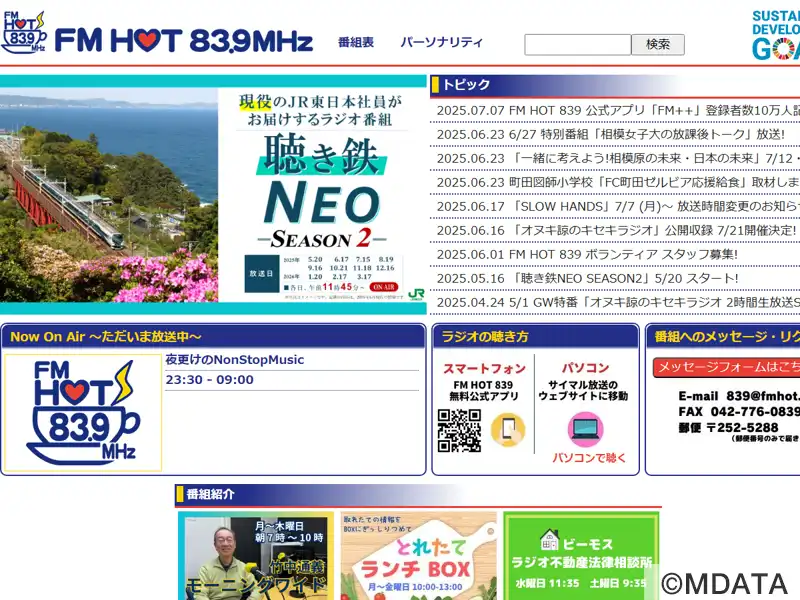Open the 公開収録 7/21開催決定 topic

pos(616,230)
